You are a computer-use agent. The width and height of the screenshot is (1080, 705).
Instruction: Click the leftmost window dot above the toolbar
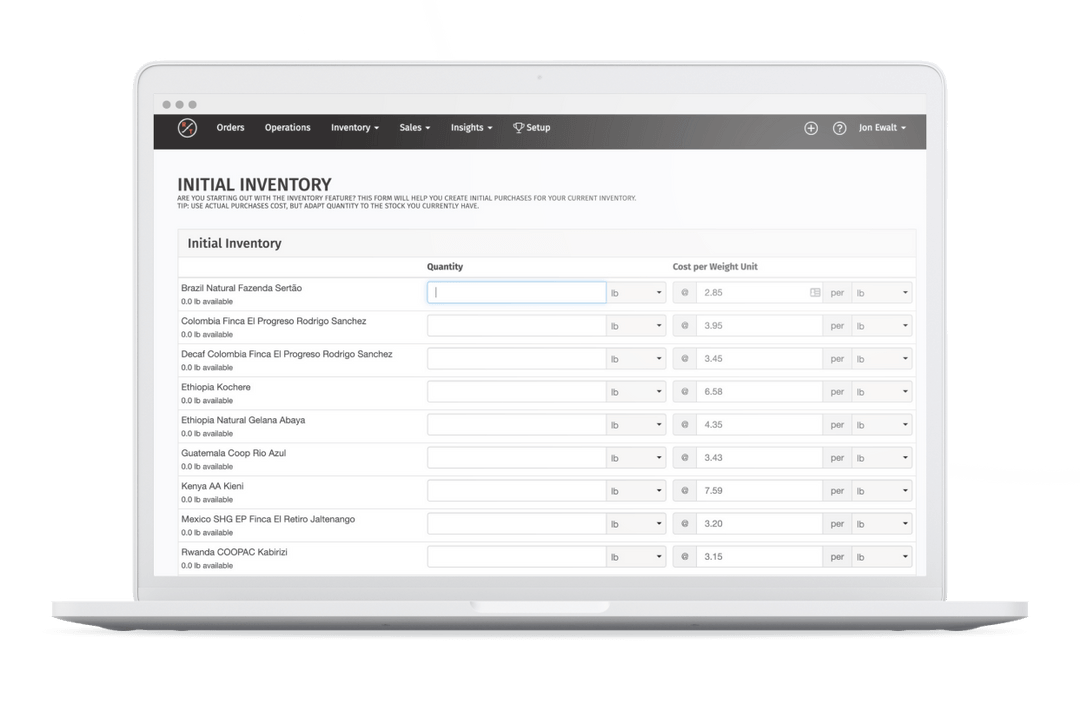pos(166,104)
